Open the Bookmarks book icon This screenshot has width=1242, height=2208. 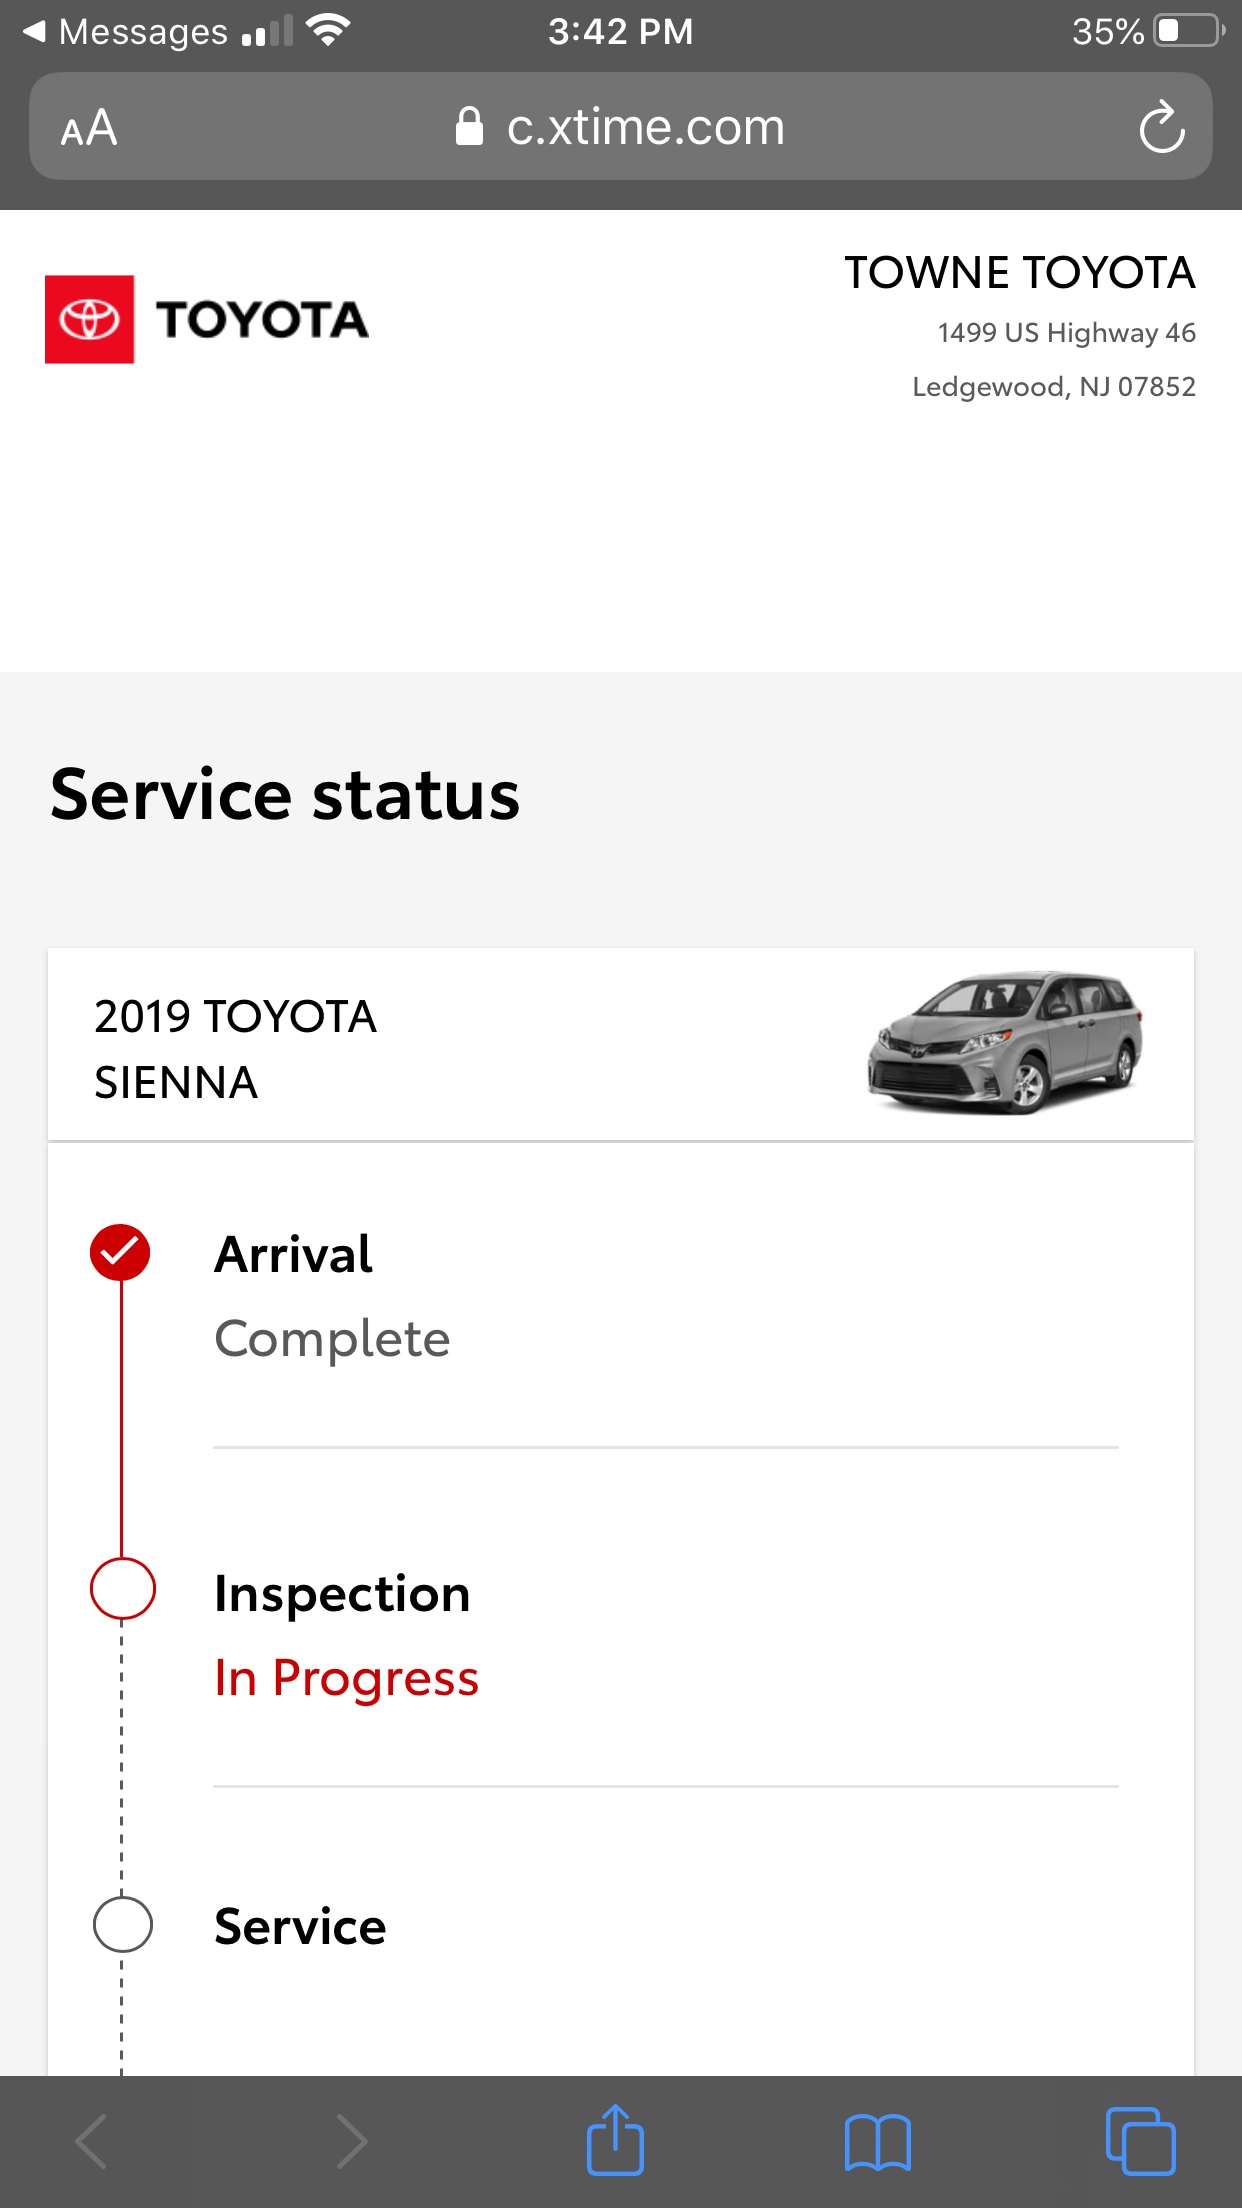877,2142
